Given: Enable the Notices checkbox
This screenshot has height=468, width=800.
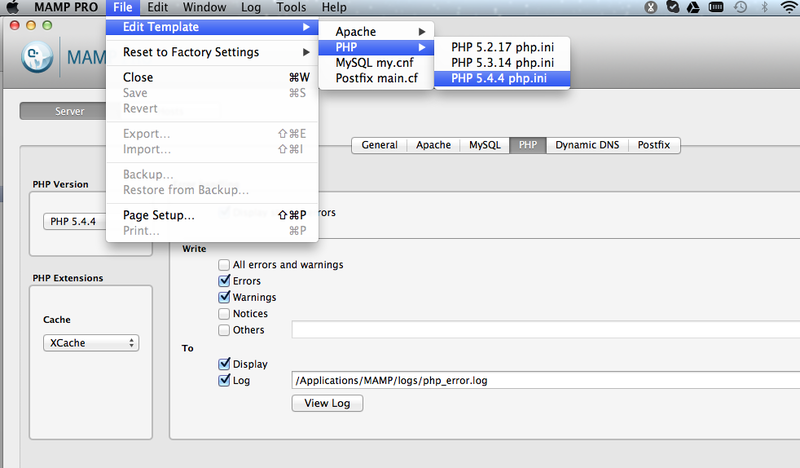Looking at the screenshot, I should coord(224,313).
